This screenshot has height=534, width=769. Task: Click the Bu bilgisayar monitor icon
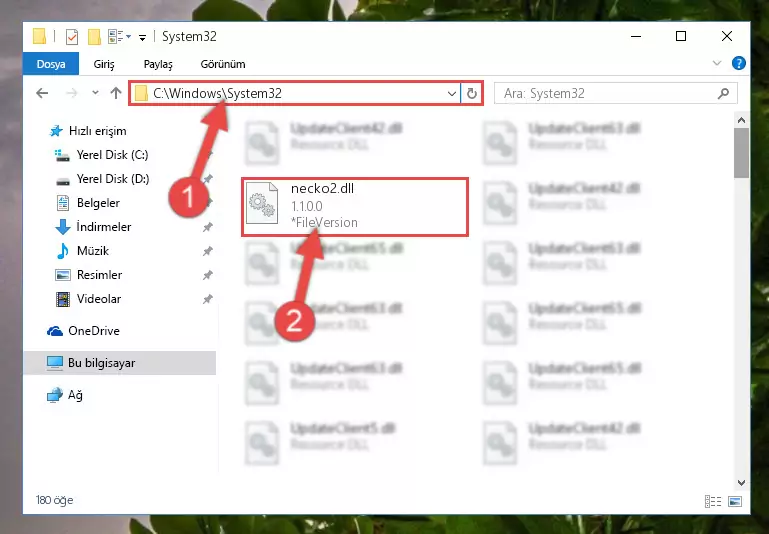point(54,363)
